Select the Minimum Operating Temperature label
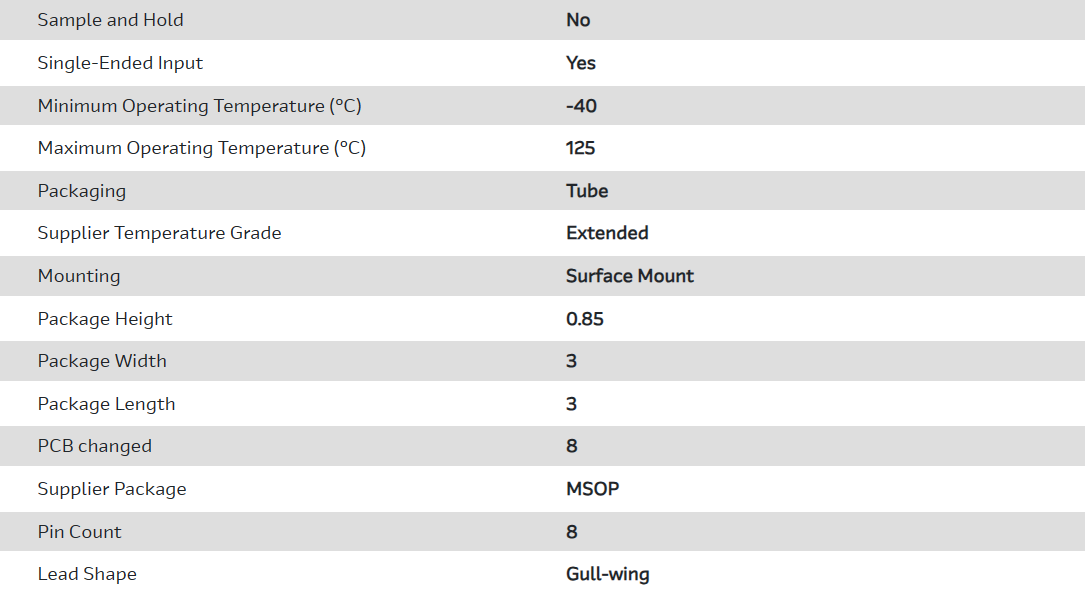Viewport: 1085px width, 591px height. point(199,106)
